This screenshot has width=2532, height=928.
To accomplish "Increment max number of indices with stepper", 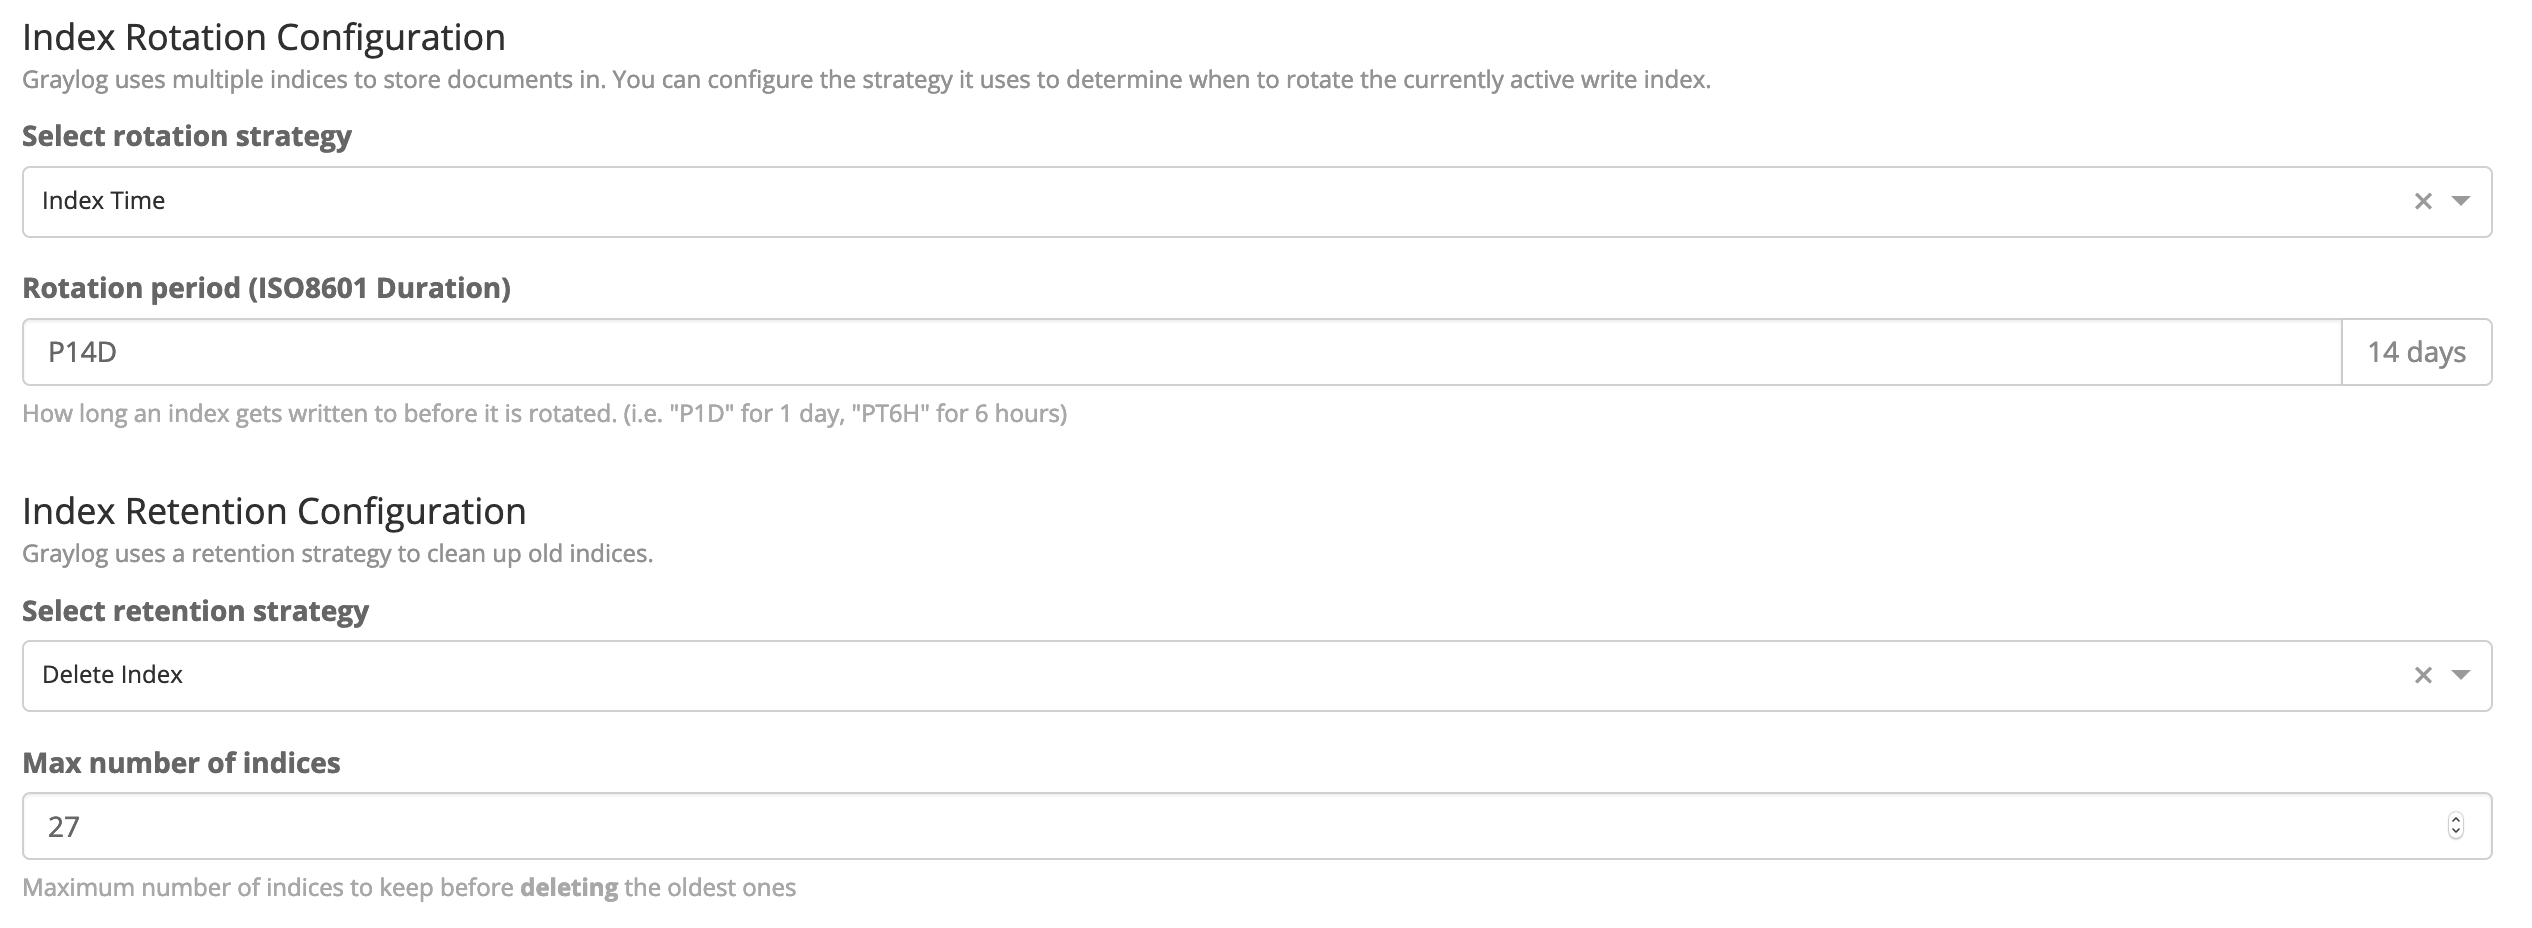I will click(x=2456, y=820).
